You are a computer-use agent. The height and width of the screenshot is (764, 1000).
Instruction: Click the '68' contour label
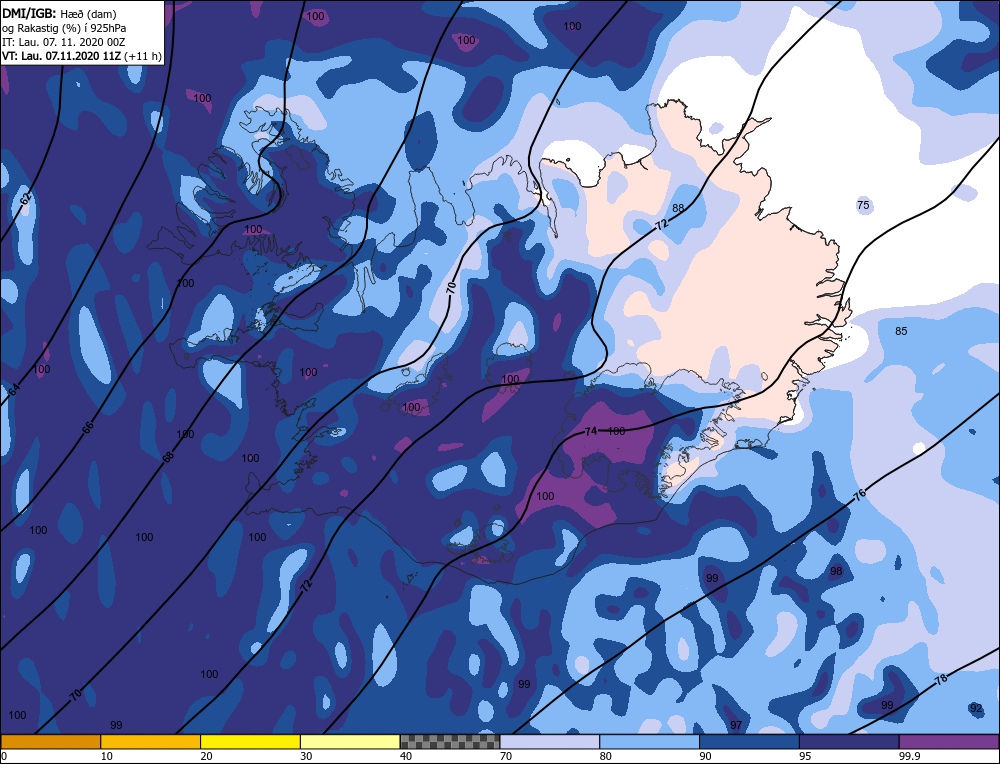tap(168, 457)
